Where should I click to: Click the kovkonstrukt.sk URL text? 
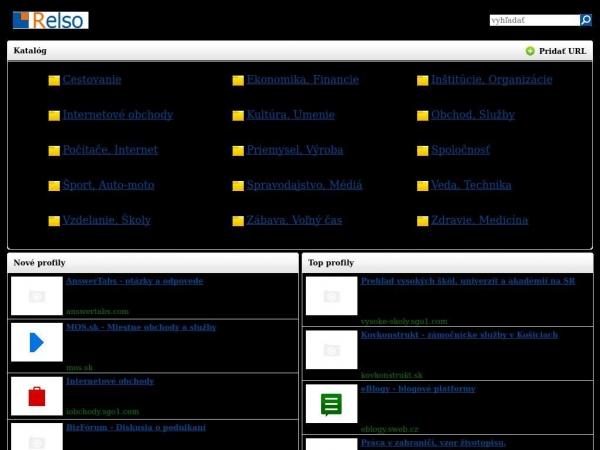391,375
